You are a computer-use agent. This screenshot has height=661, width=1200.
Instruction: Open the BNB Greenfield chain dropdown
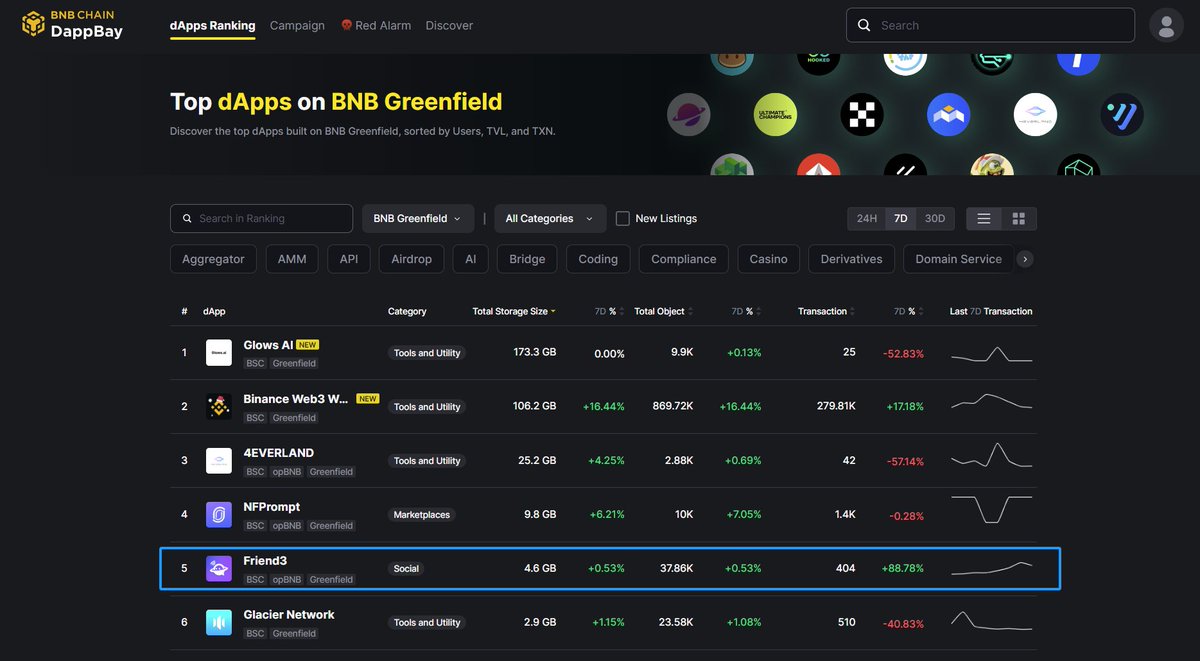(x=417, y=218)
